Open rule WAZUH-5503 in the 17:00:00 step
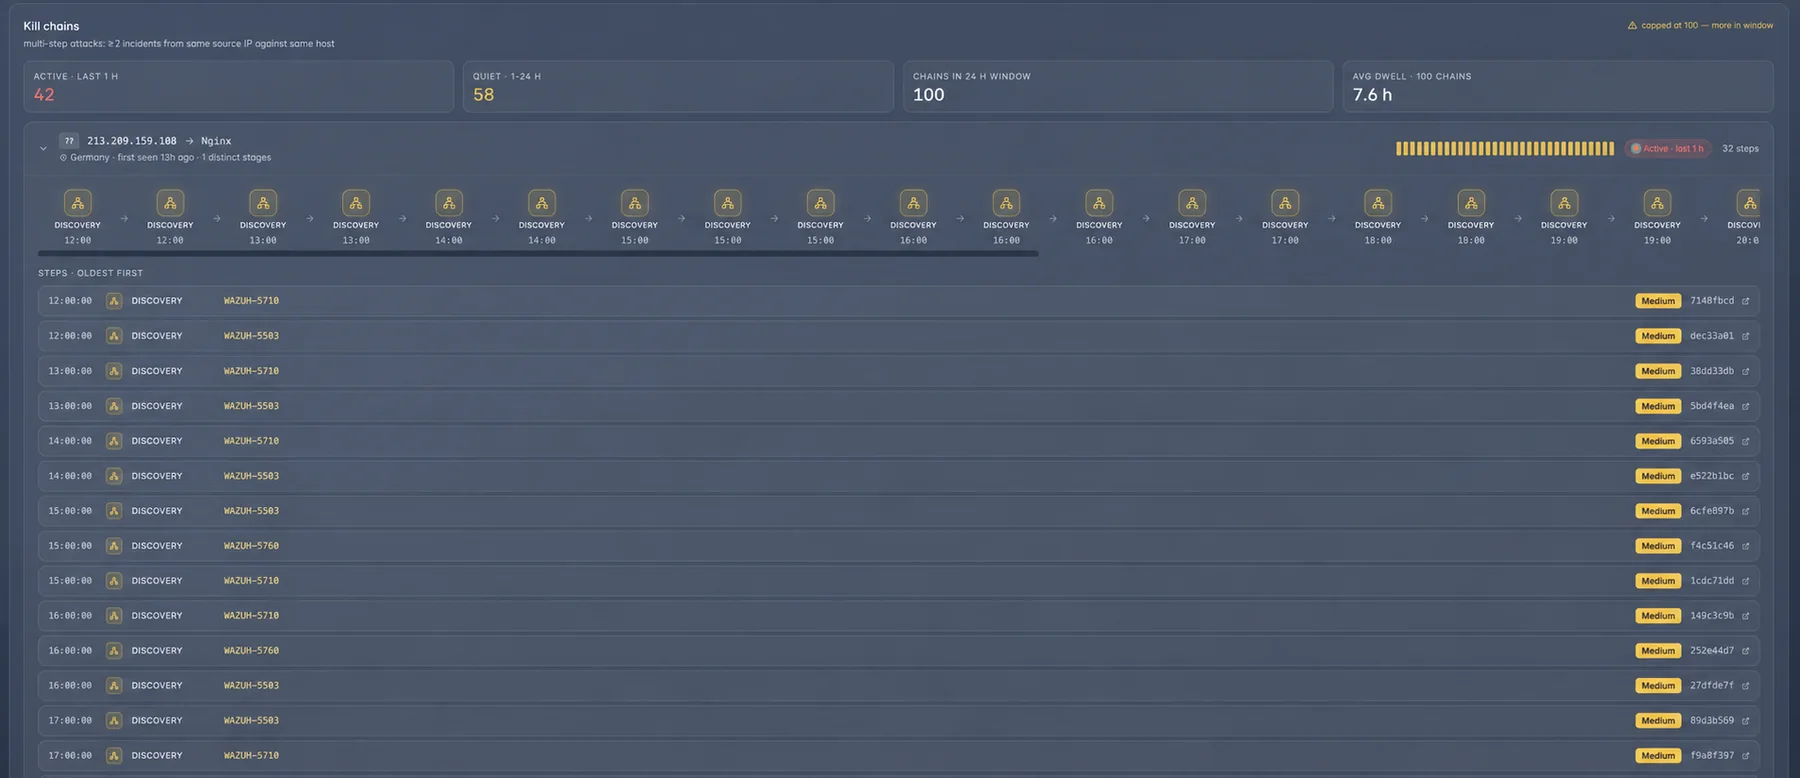This screenshot has height=778, width=1800. [251, 721]
